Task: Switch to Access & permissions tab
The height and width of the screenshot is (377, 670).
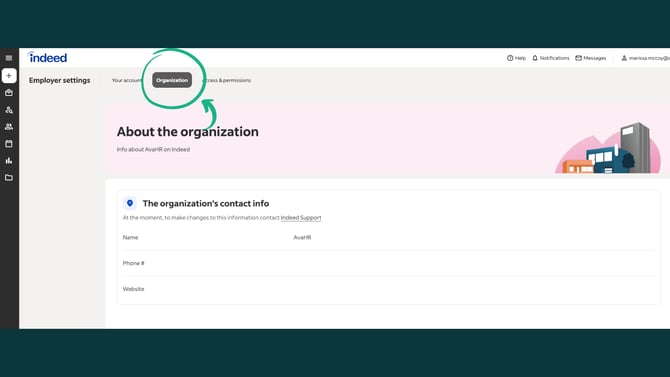Action: tap(227, 80)
